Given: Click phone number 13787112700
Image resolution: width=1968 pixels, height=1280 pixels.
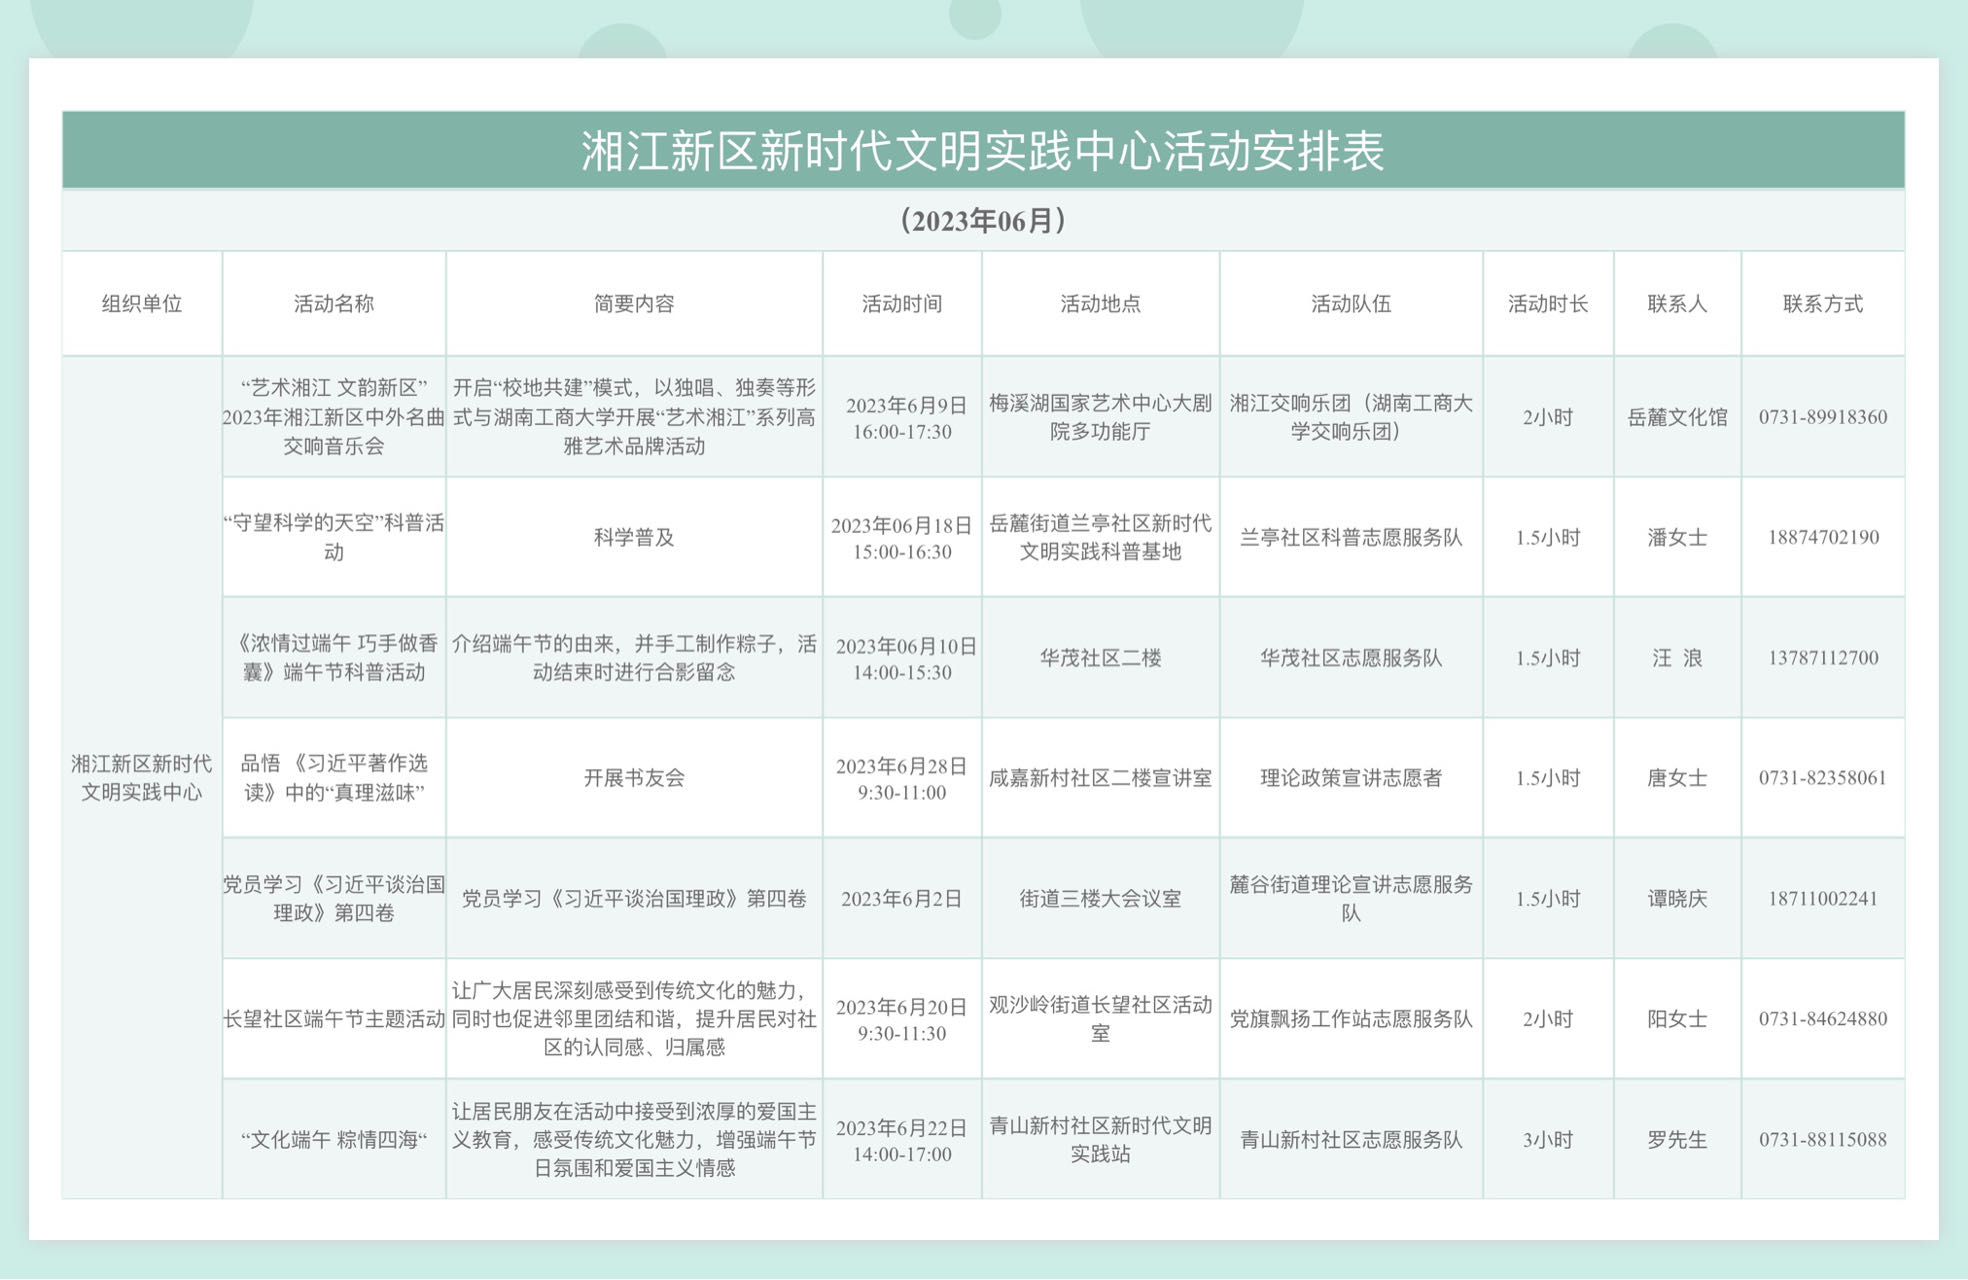Looking at the screenshot, I should 1823,658.
